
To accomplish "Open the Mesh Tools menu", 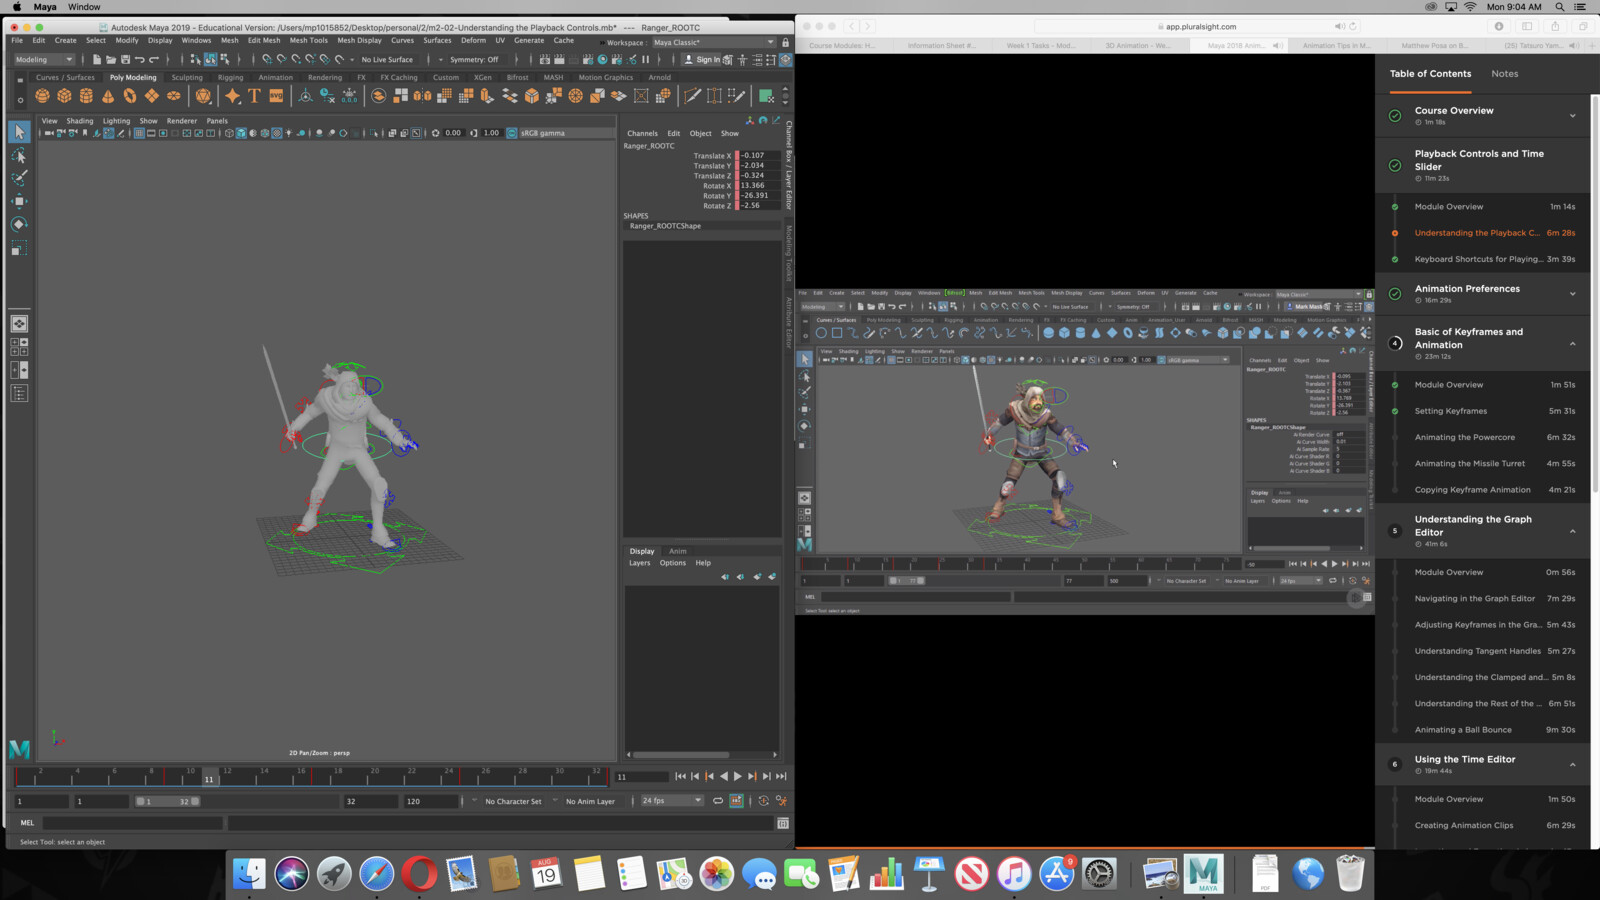I will tap(308, 41).
